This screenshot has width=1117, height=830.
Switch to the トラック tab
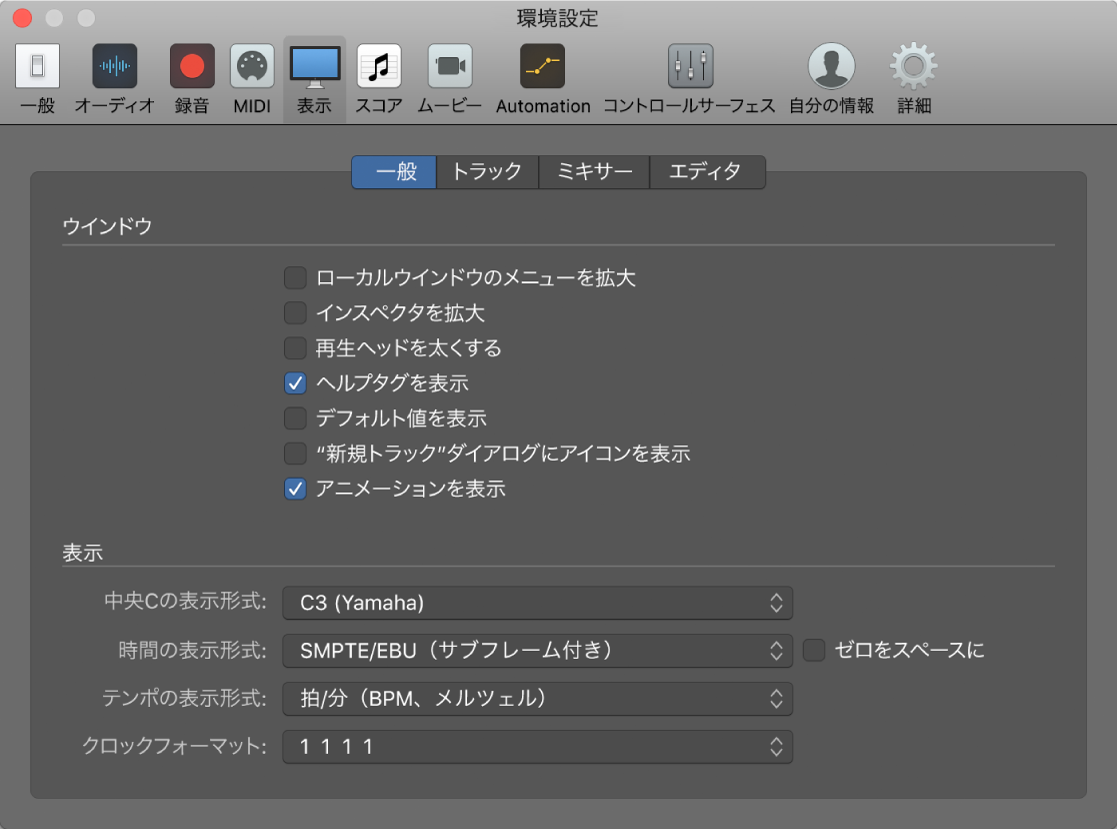click(487, 172)
